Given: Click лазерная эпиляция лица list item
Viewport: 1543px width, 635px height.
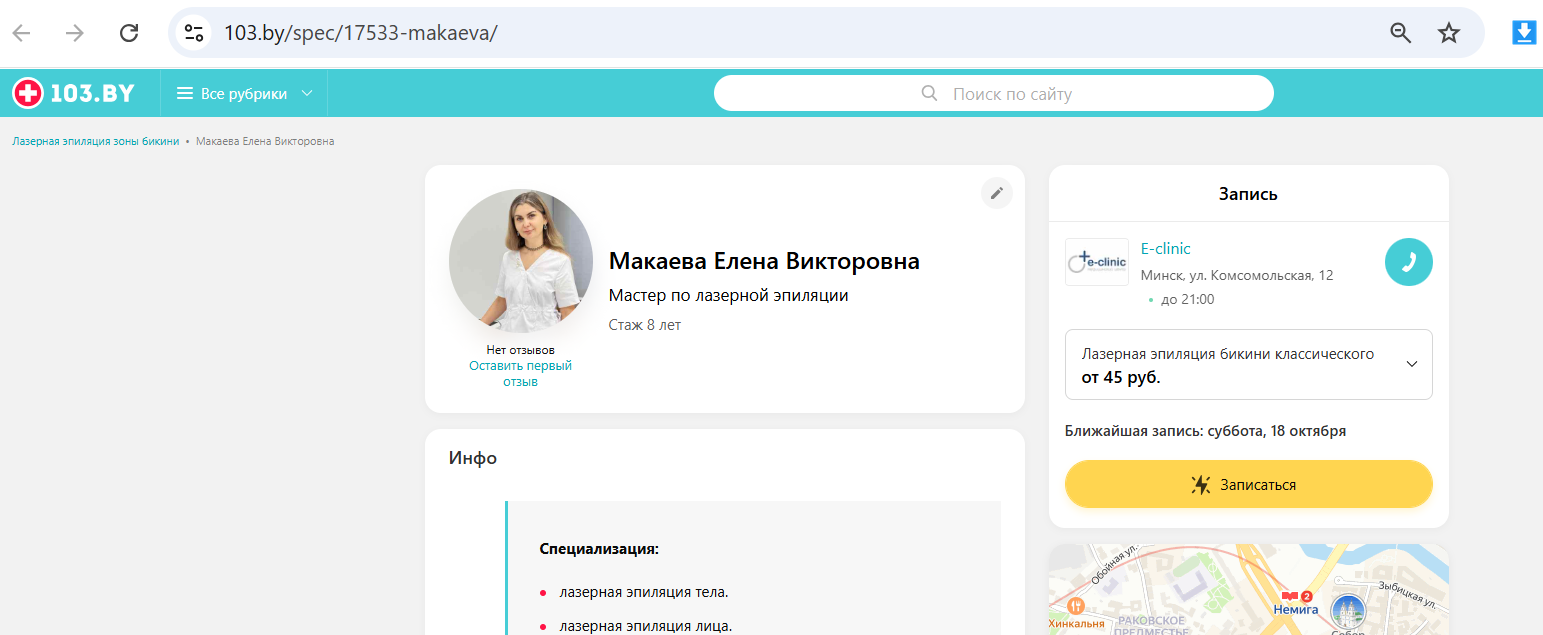Looking at the screenshot, I should (646, 627).
